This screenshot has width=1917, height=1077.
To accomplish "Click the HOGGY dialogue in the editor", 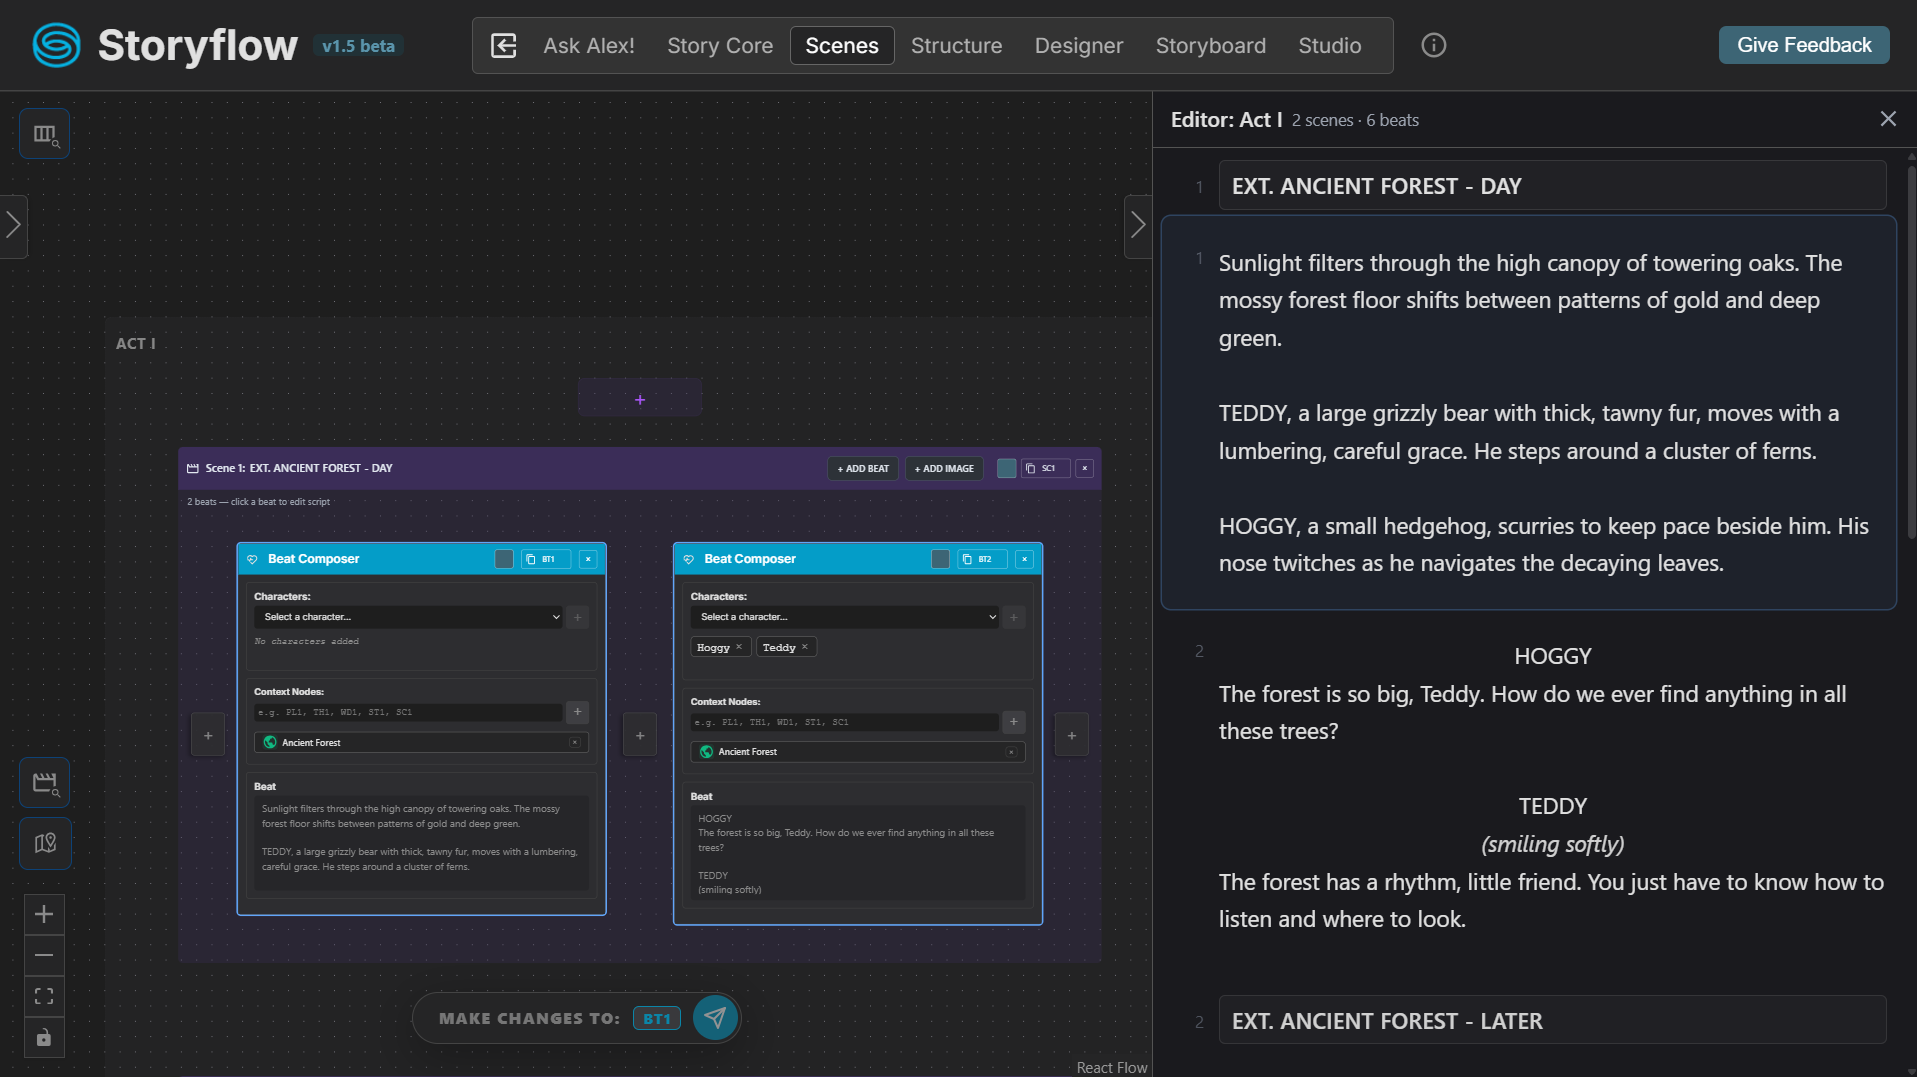I will coord(1552,713).
